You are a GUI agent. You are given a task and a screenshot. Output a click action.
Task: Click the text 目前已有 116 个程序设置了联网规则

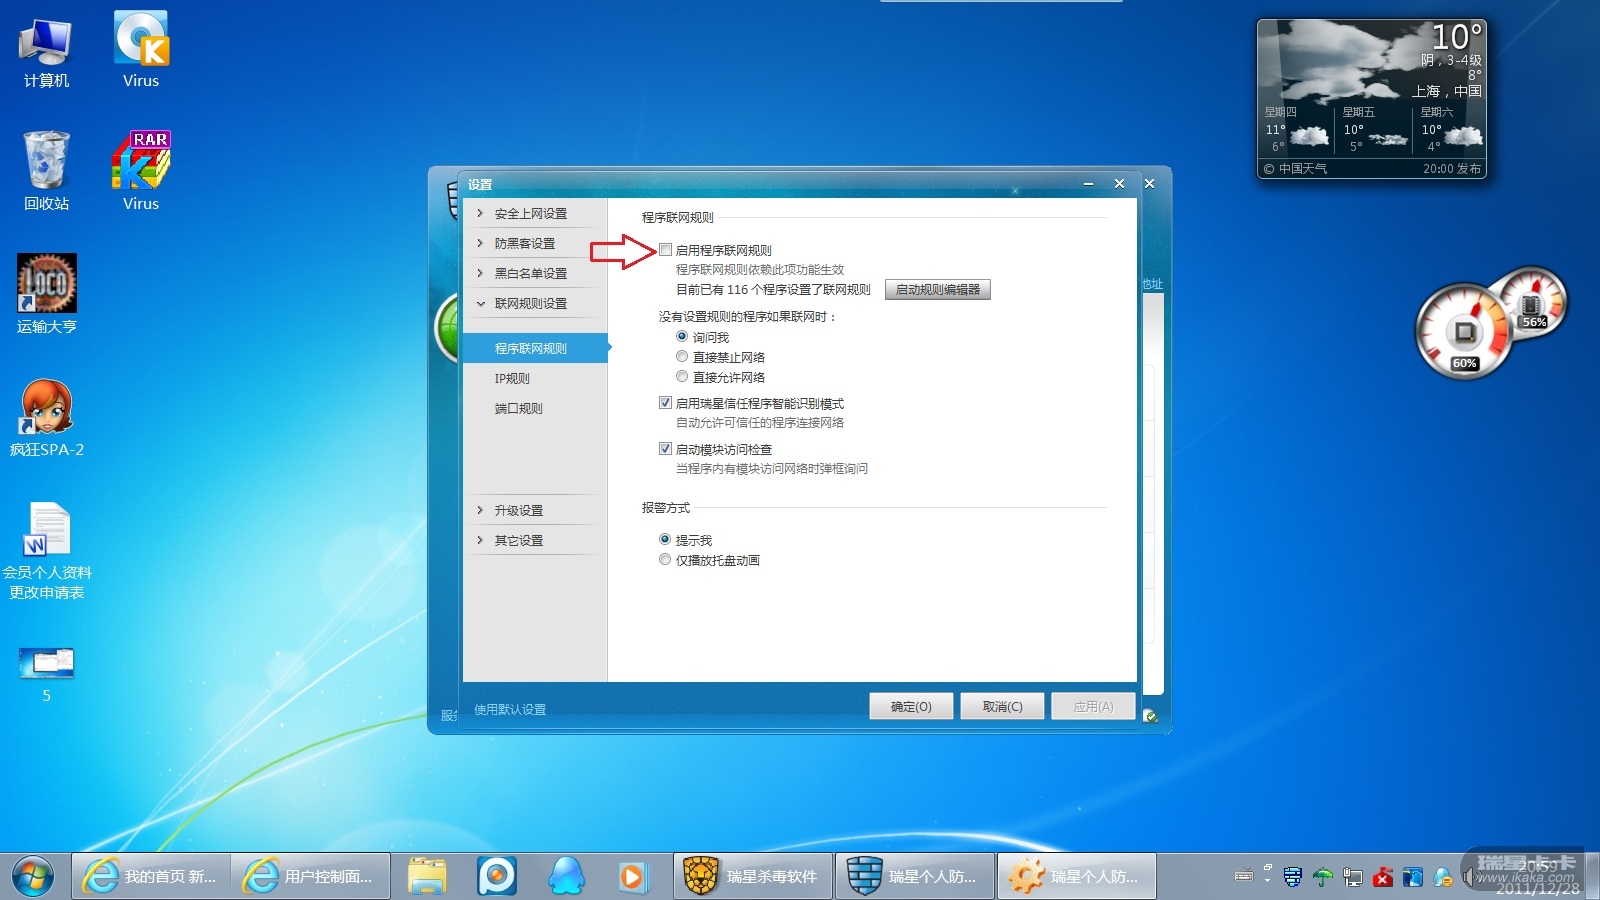[773, 290]
